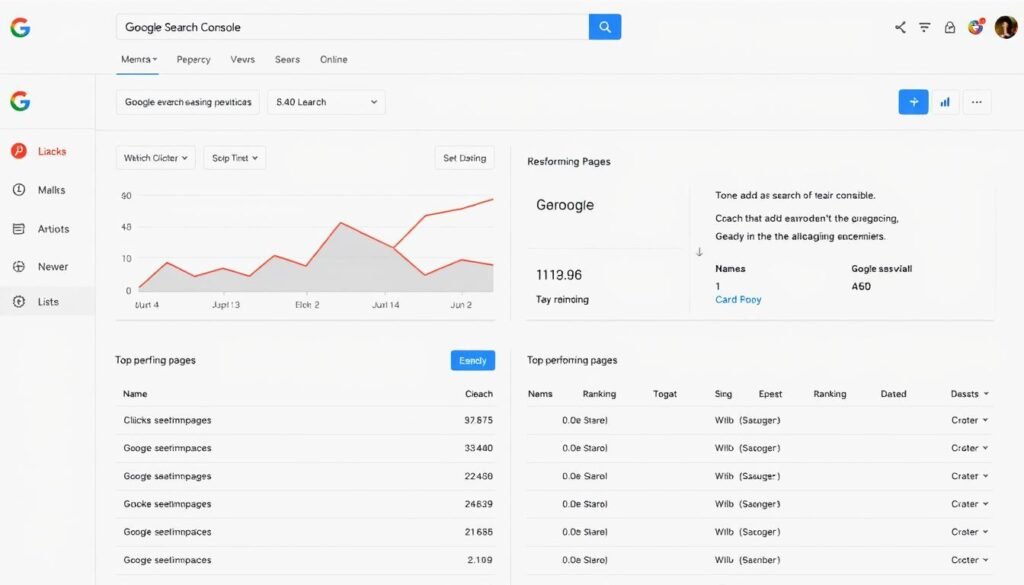Click the lock icon in the top-right toolbar
Viewport: 1024px width, 585px height.
[949, 27]
